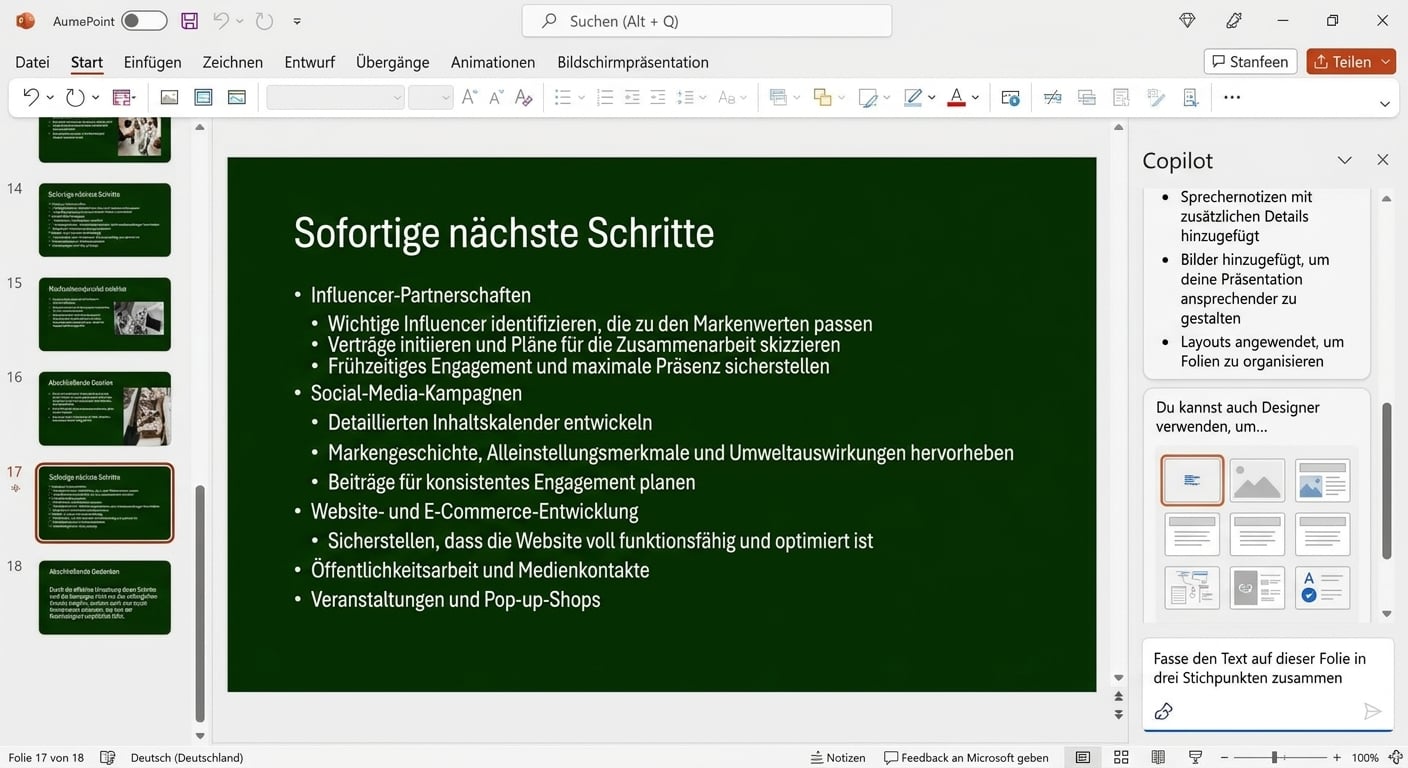The height and width of the screenshot is (768, 1408).
Task: Click the ribbon more options ellipsis
Action: [x=1232, y=97]
